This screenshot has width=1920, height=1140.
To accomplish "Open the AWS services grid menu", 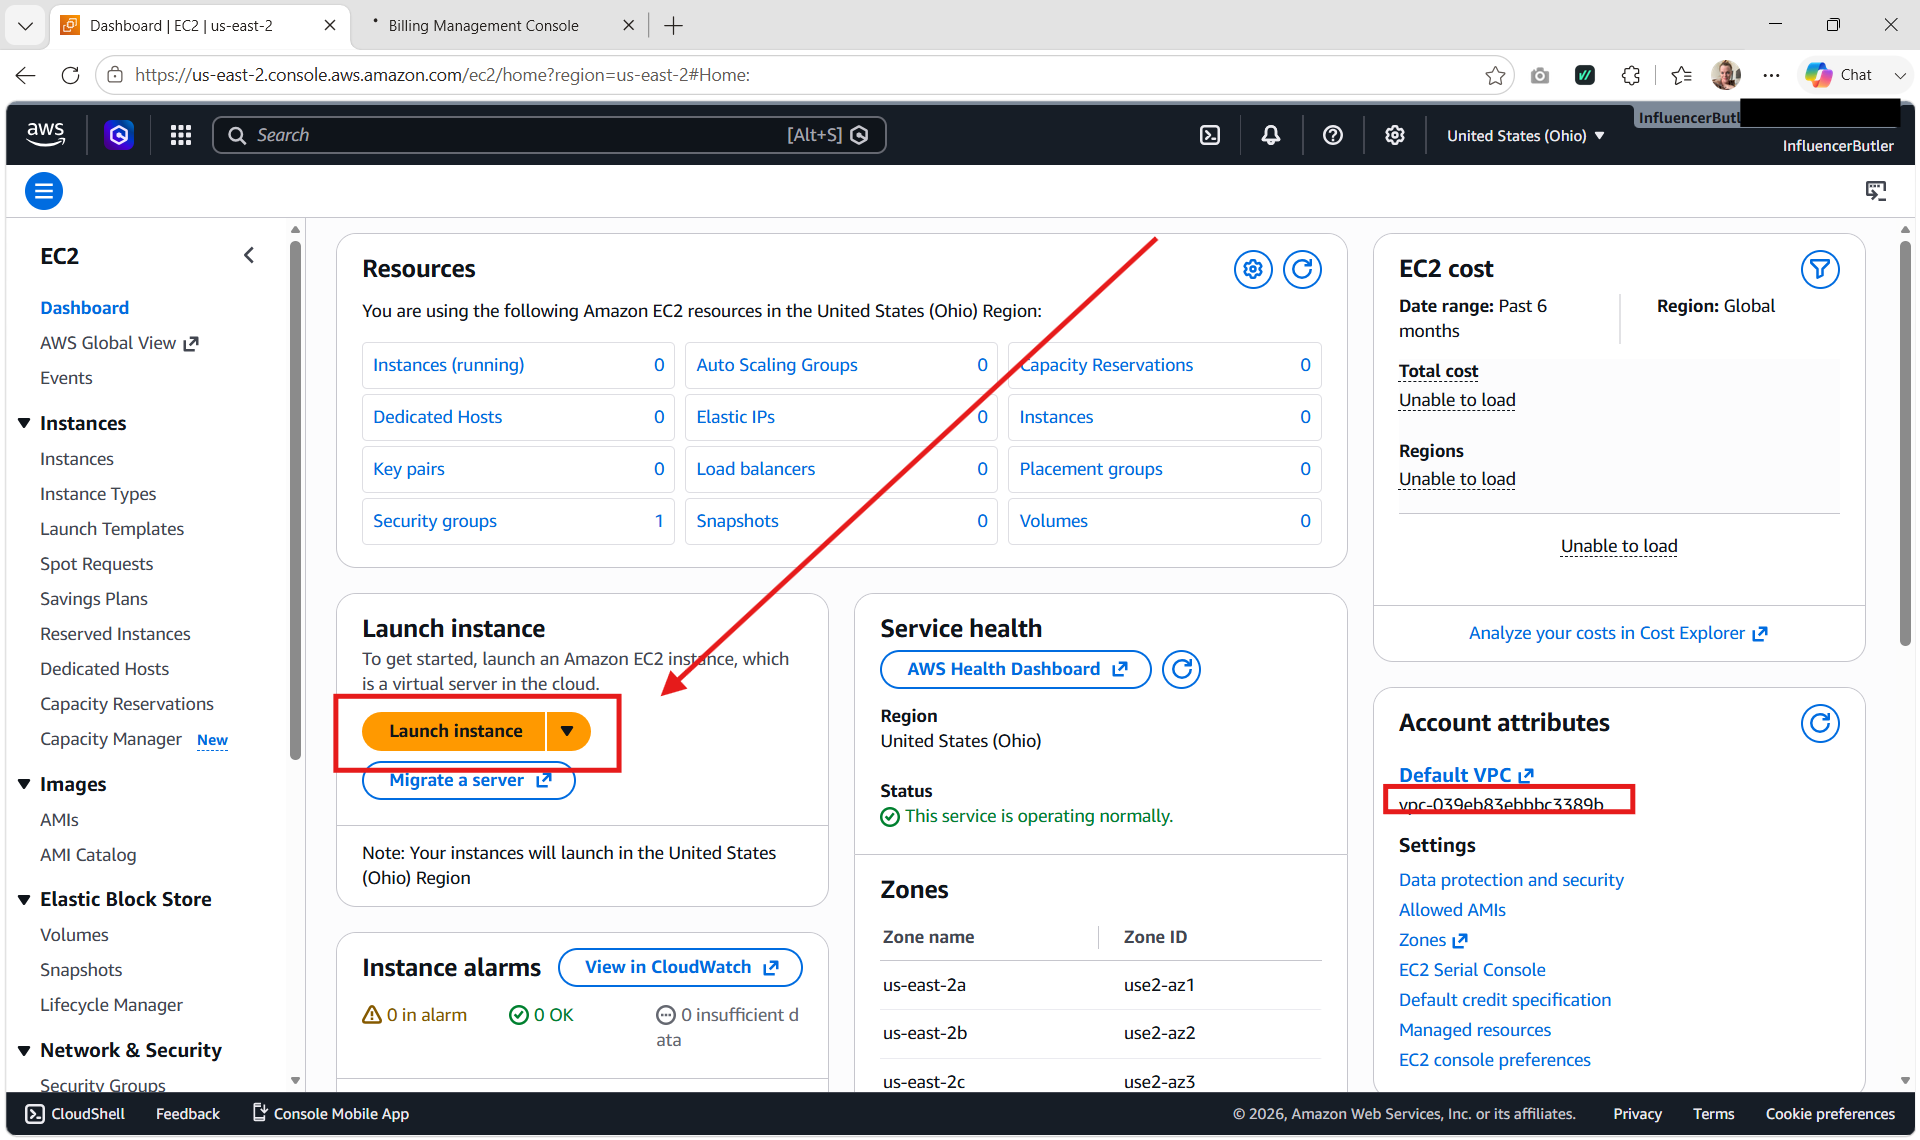I will coord(181,135).
